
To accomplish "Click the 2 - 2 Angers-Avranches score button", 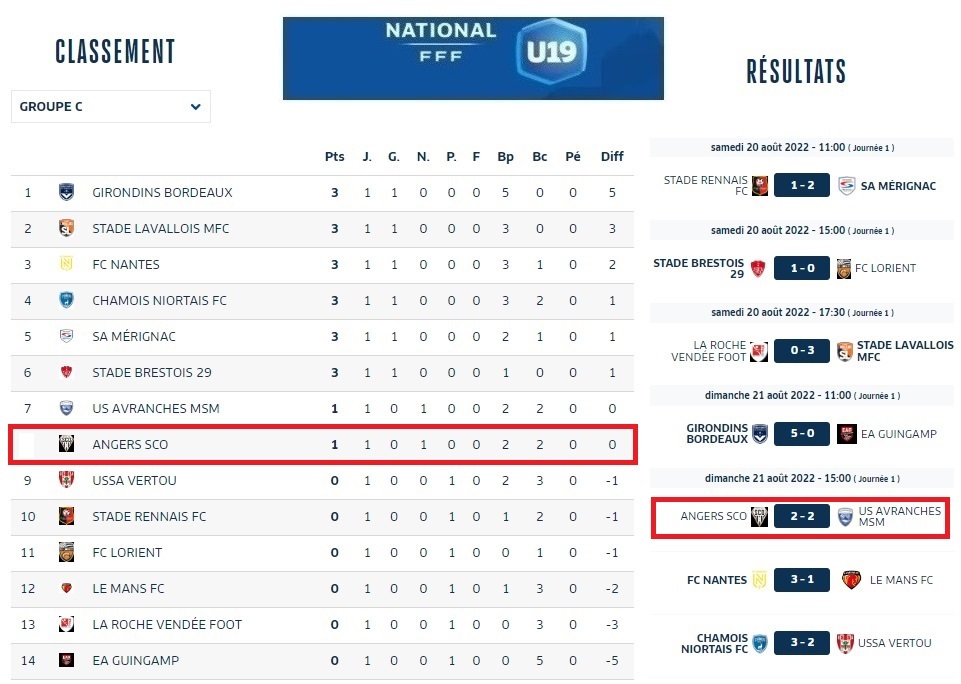I will pyautogui.click(x=801, y=517).
